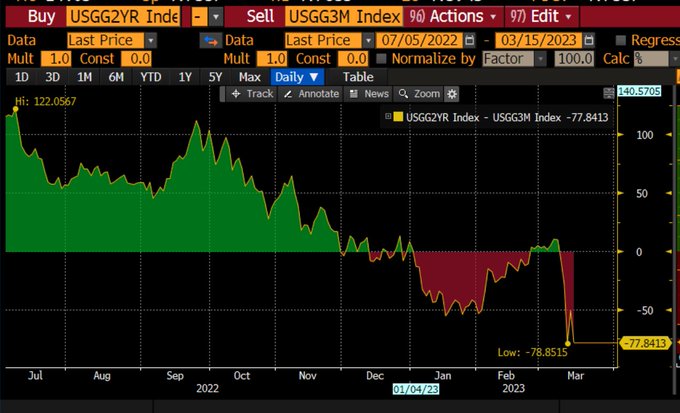
Task: Click the chart layout icon near 140.5705
Action: 608,92
